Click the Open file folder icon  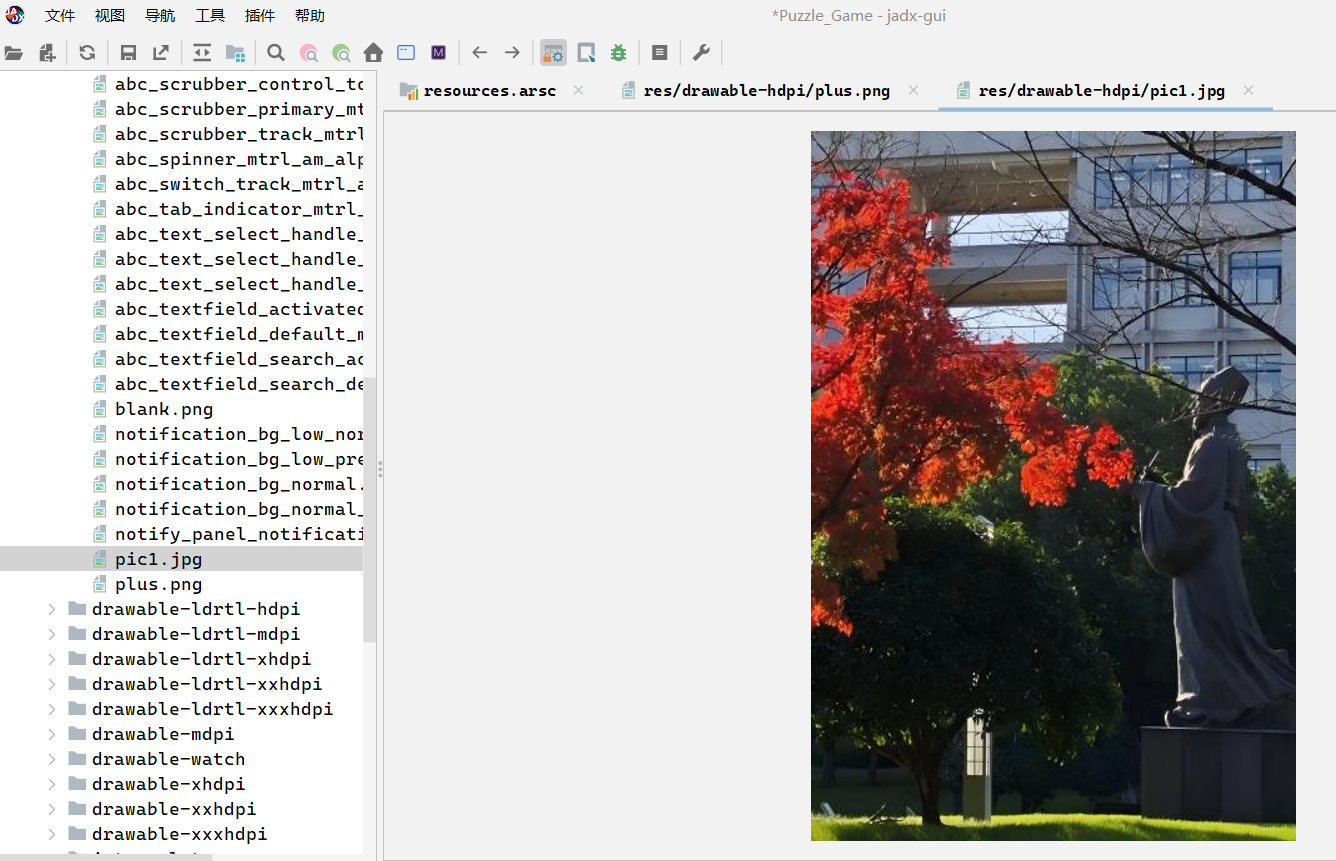pos(13,53)
